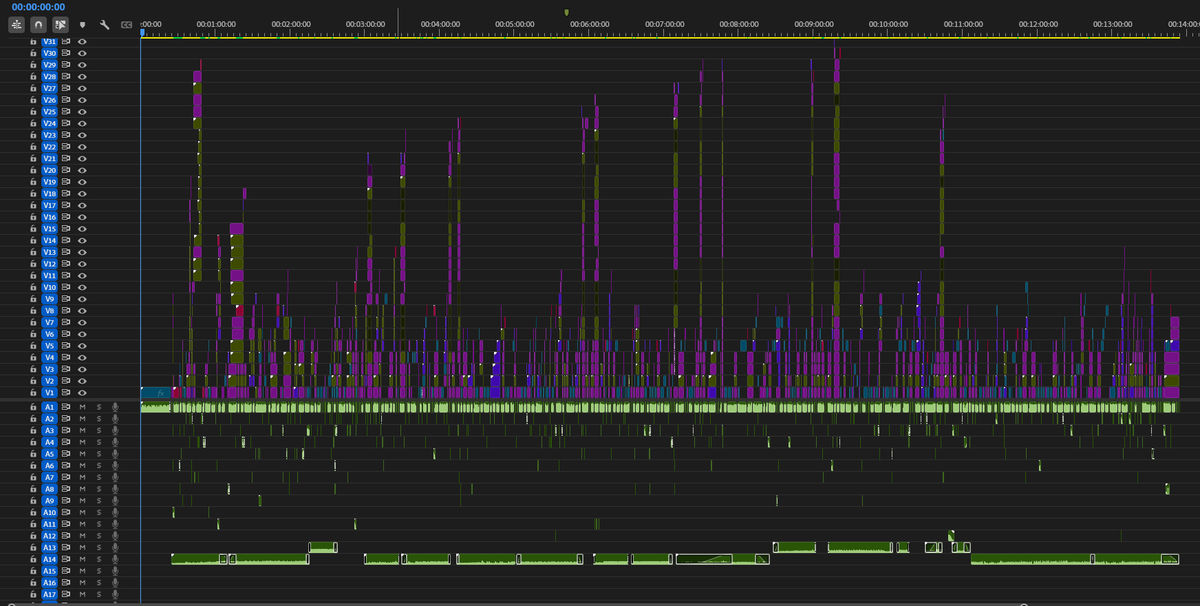The image size is (1200, 606).
Task: Lock the V1 video track
Action: 33,393
